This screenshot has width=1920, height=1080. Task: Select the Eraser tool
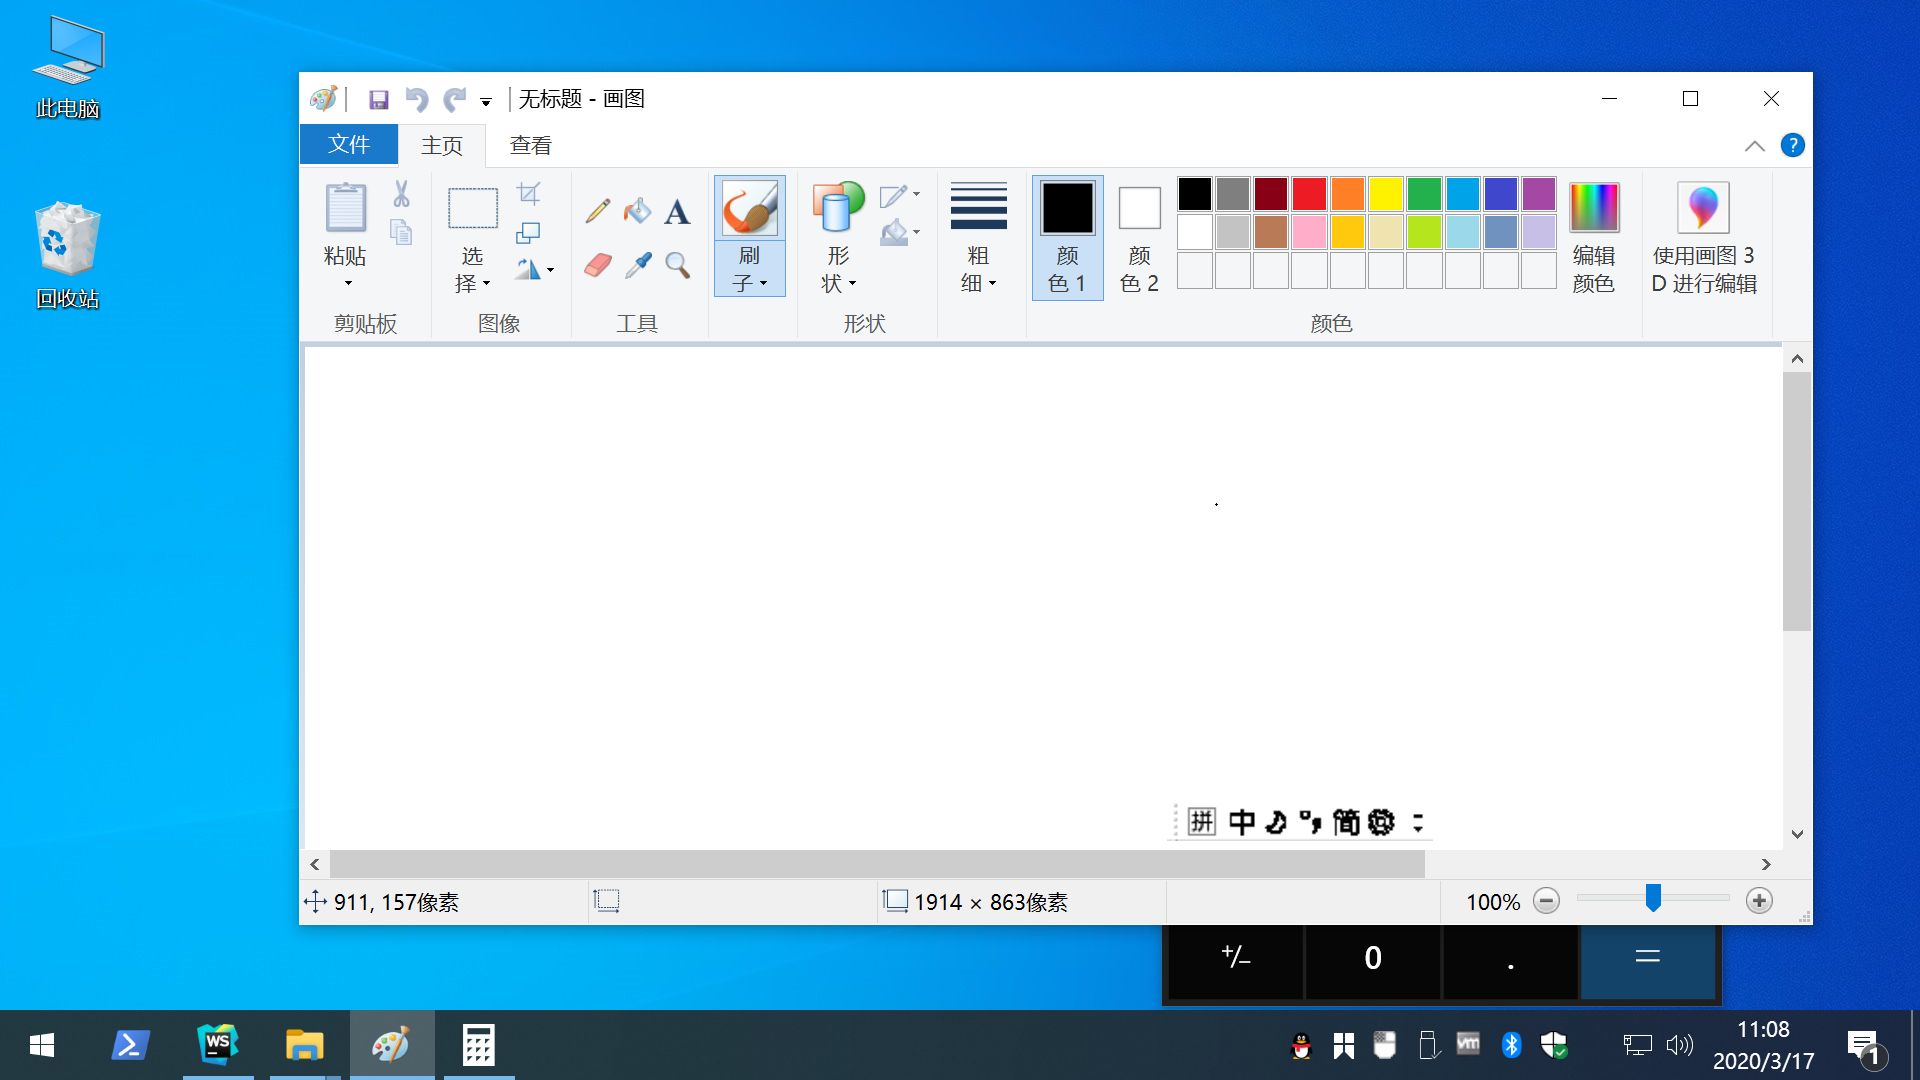point(598,265)
